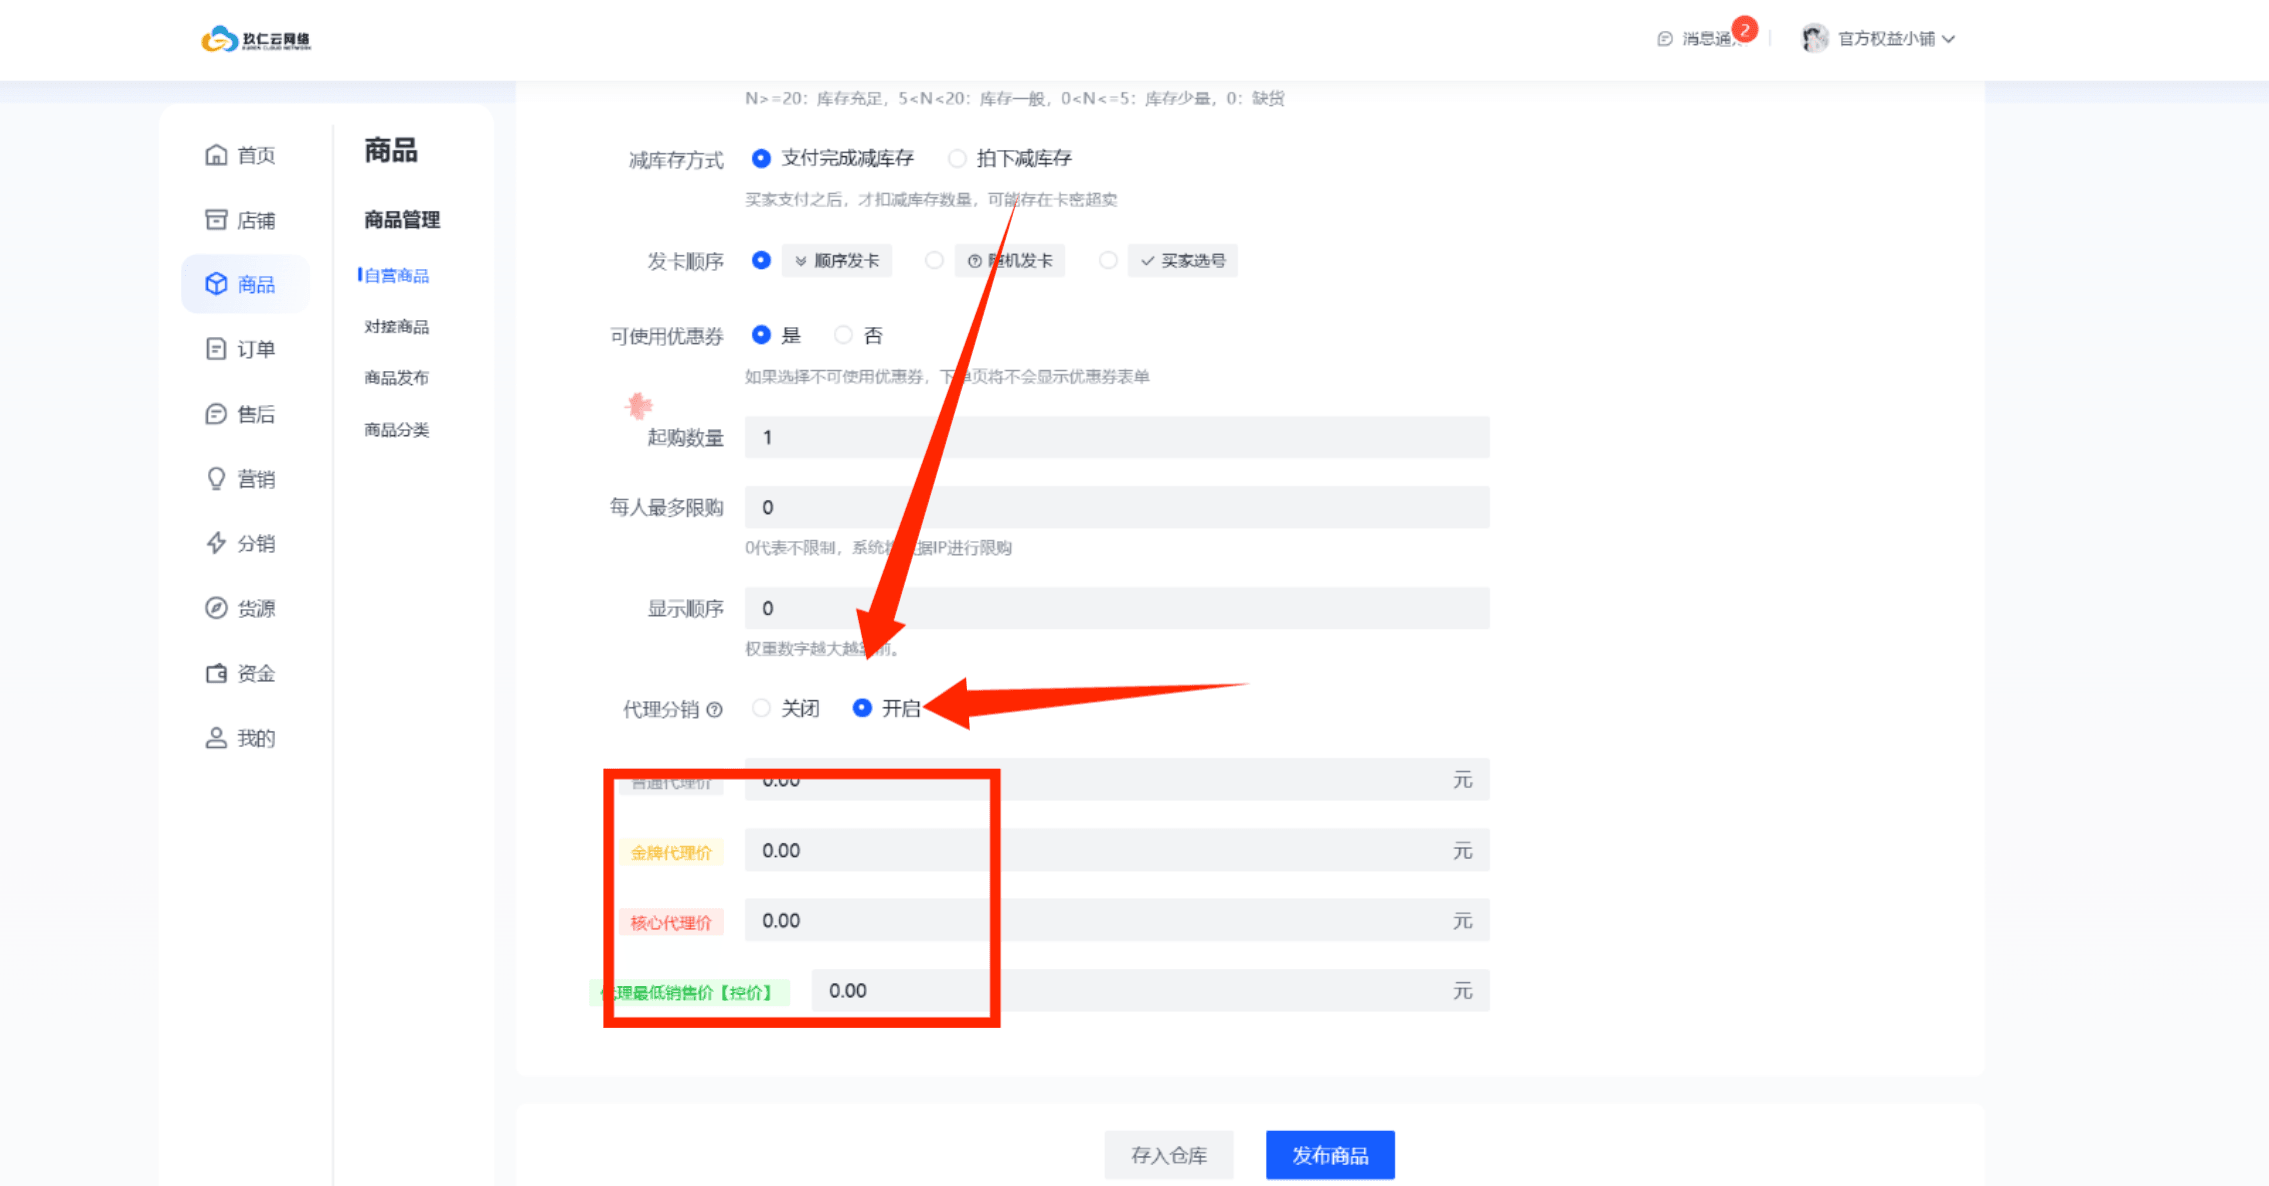Click the store (店铺) sidebar icon
This screenshot has height=1186, width=2269.
click(216, 220)
